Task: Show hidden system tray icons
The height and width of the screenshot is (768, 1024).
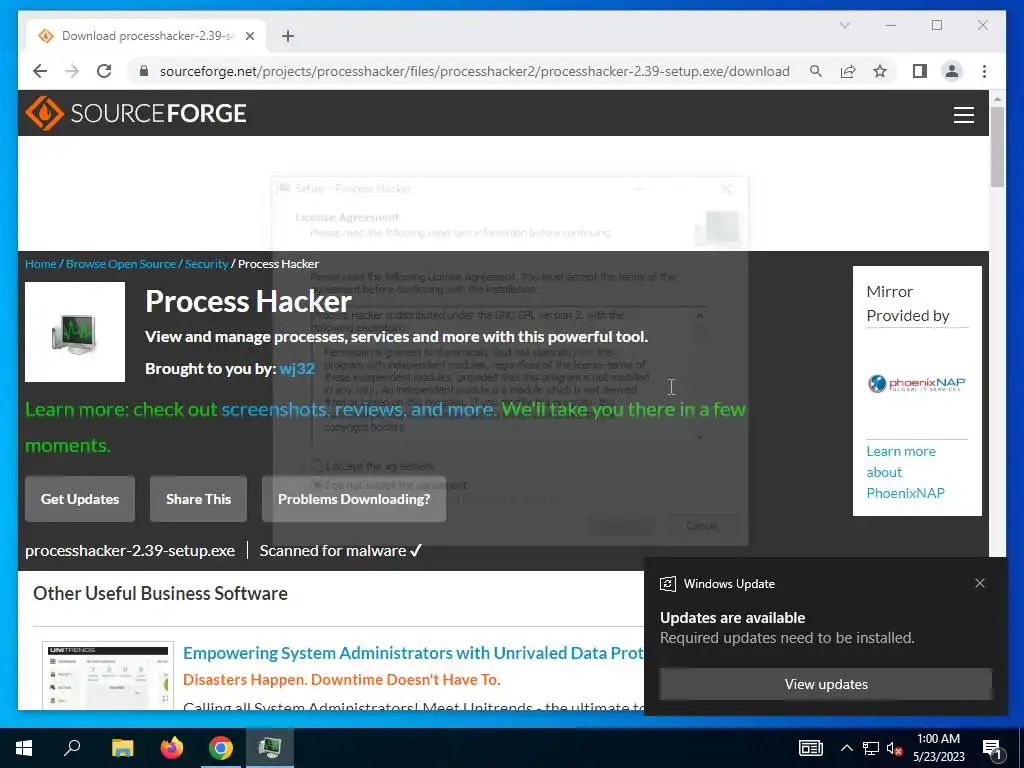Action: (846, 748)
